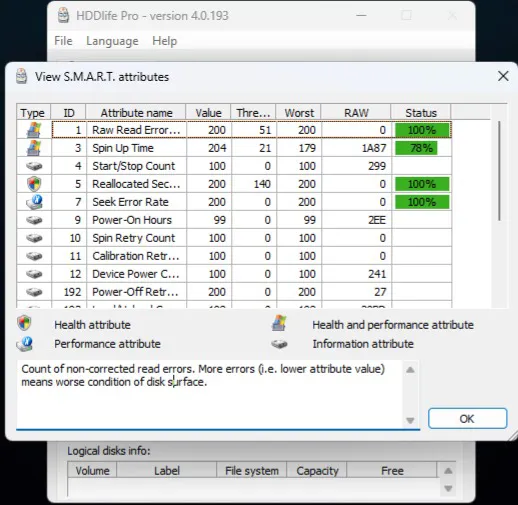518x505 pixels.
Task: Click the Power-Off Retract row disk icon
Action: click(x=34, y=292)
